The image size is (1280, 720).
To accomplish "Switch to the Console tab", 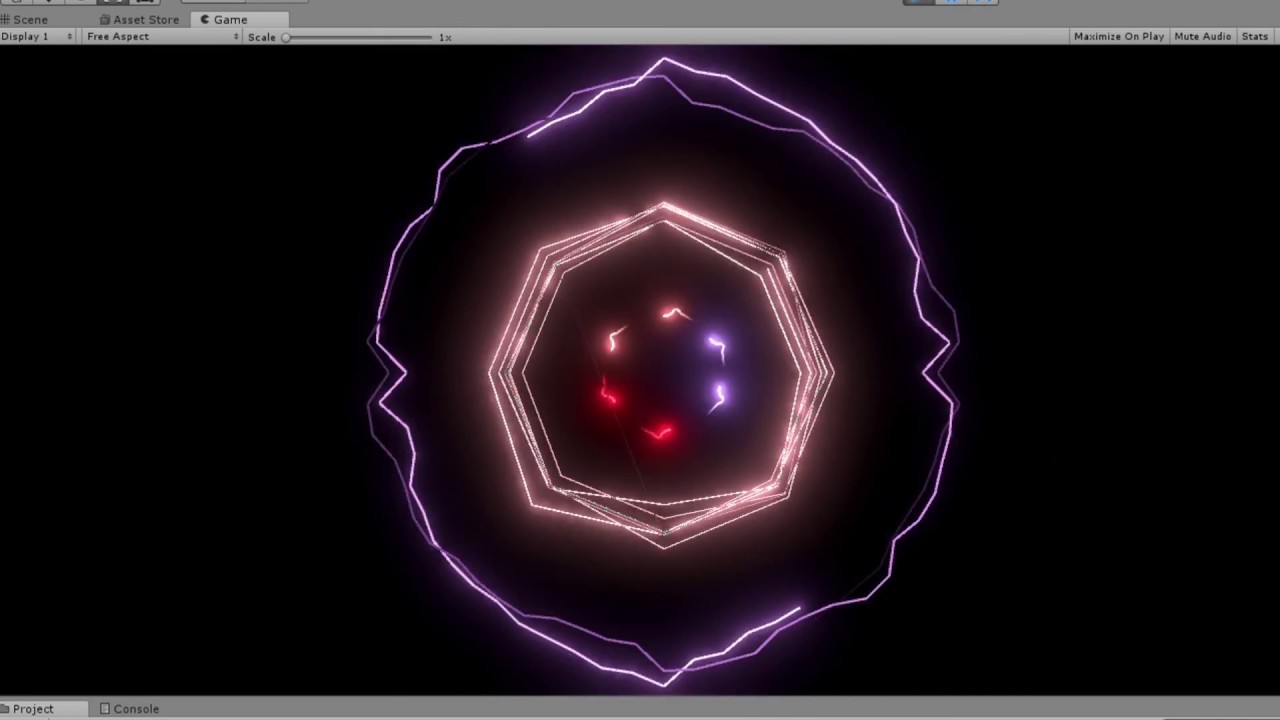I will [129, 709].
